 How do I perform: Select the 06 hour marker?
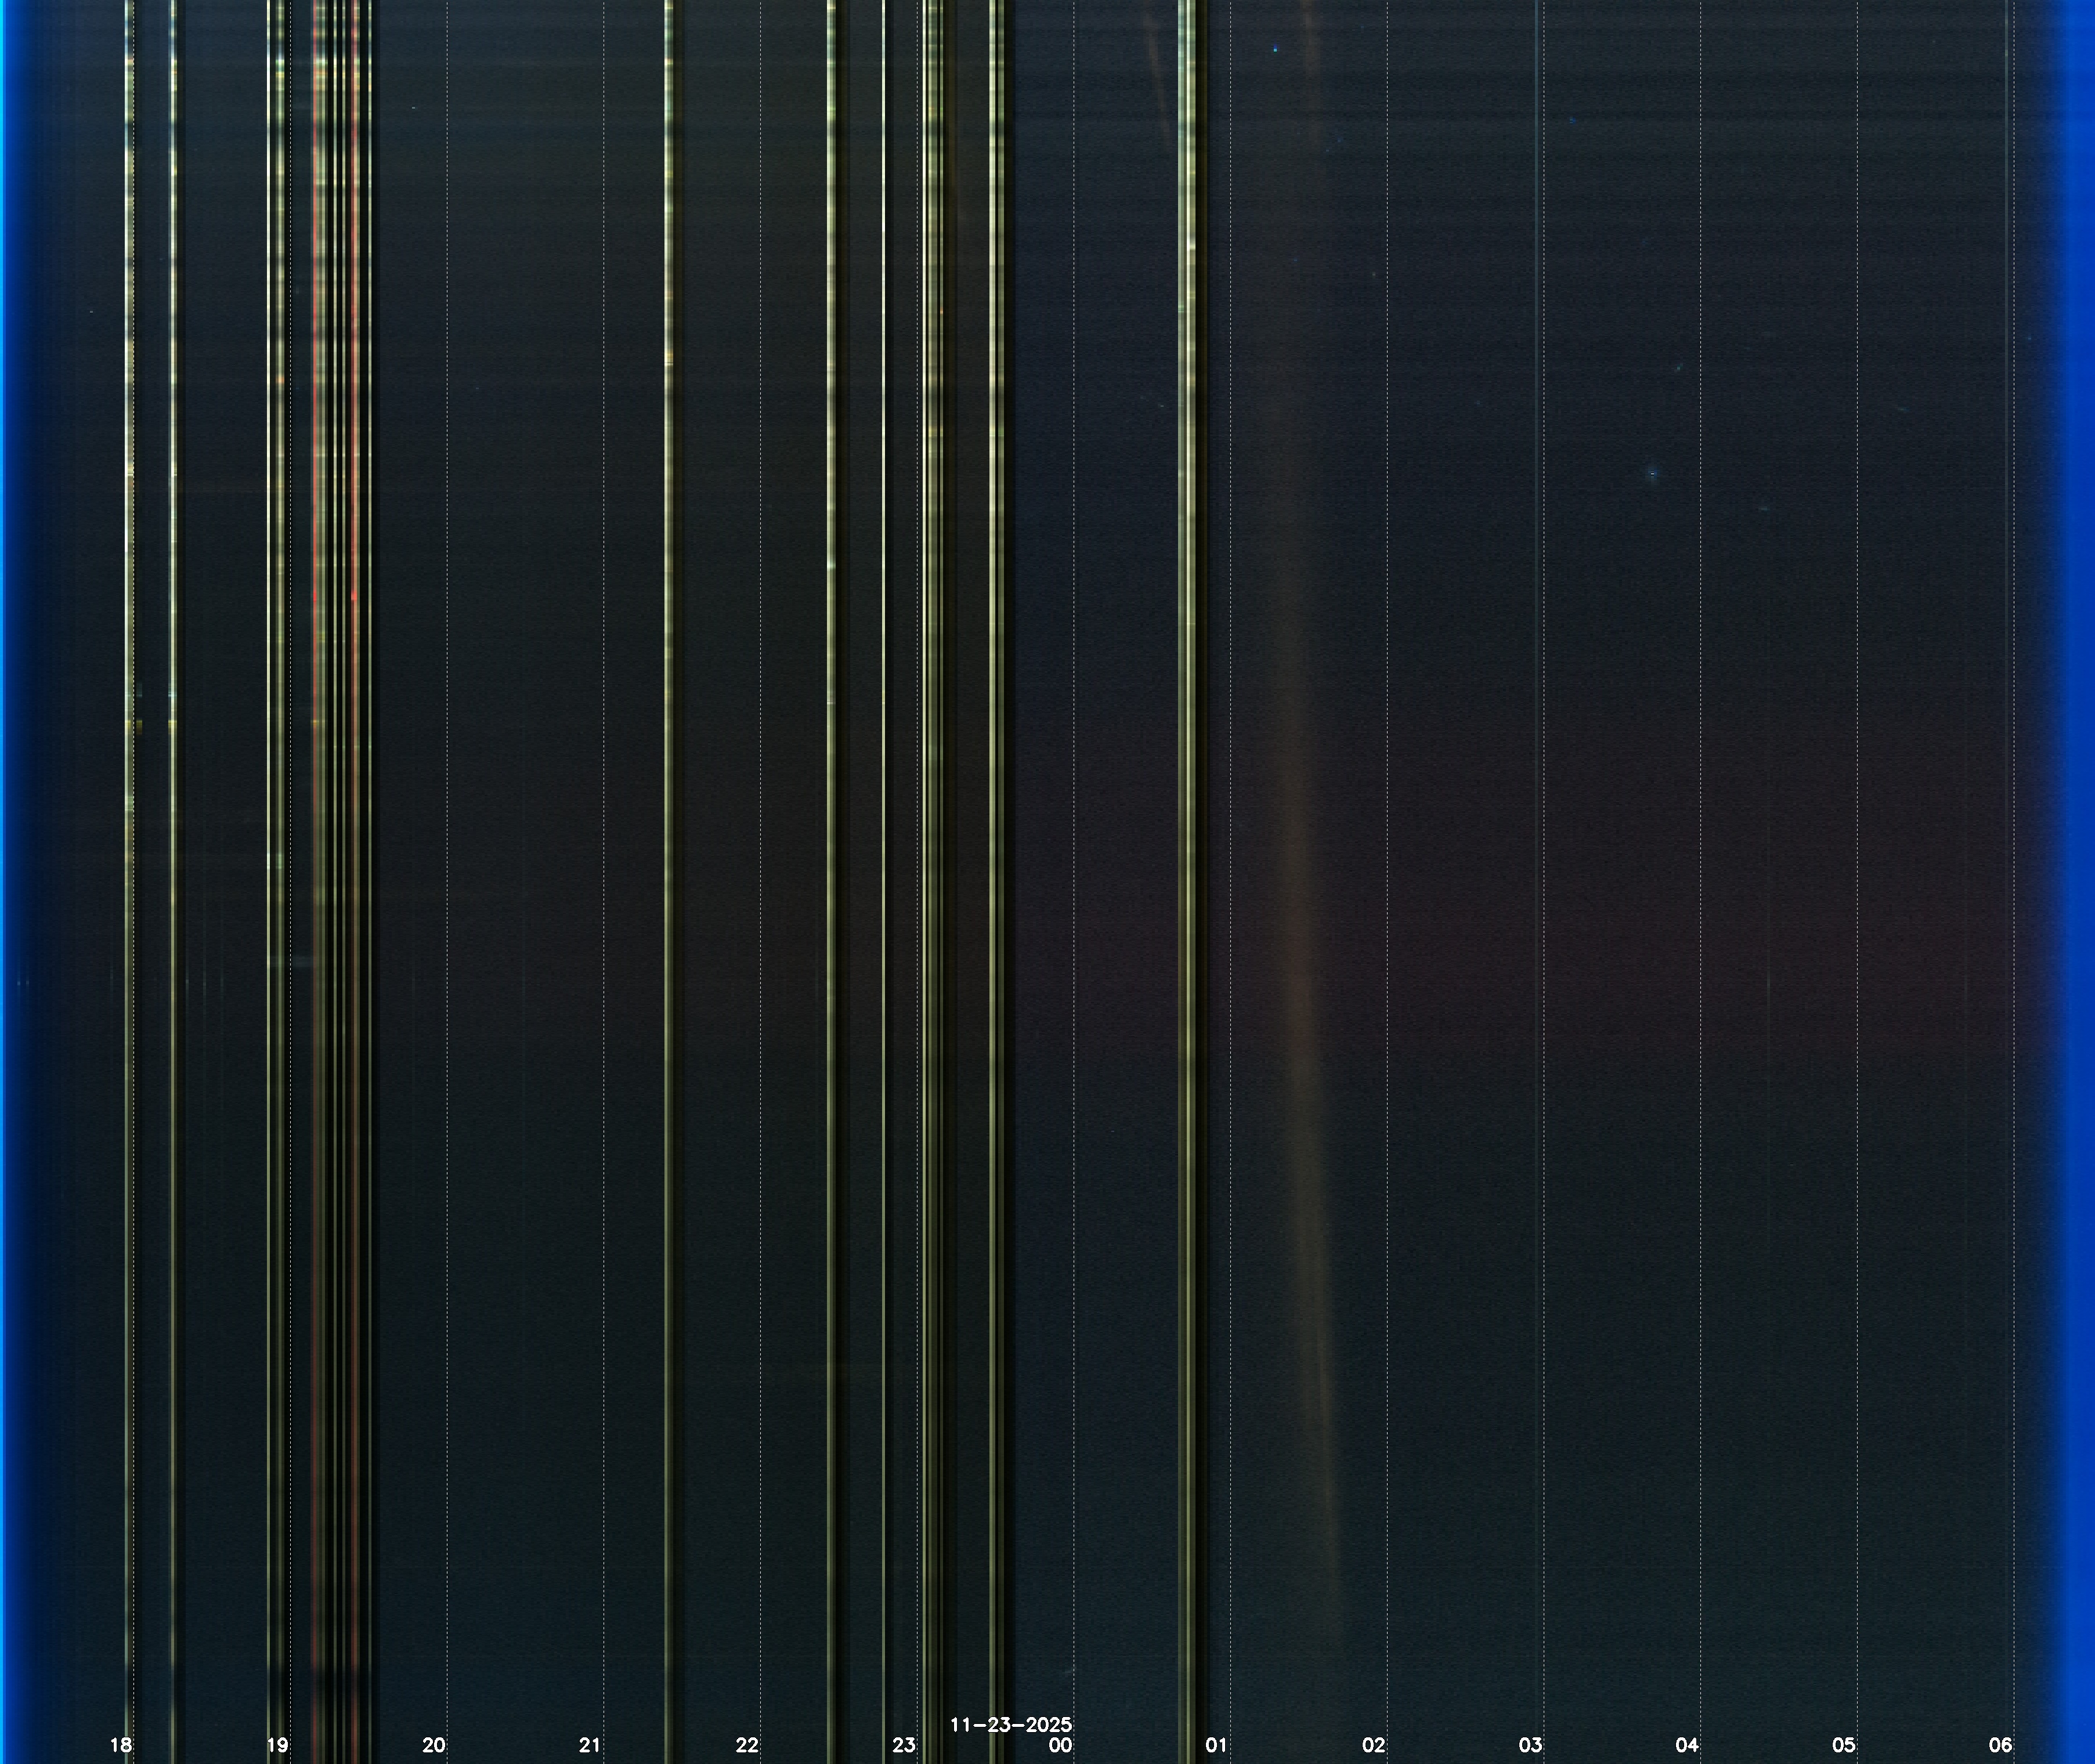click(2000, 1745)
